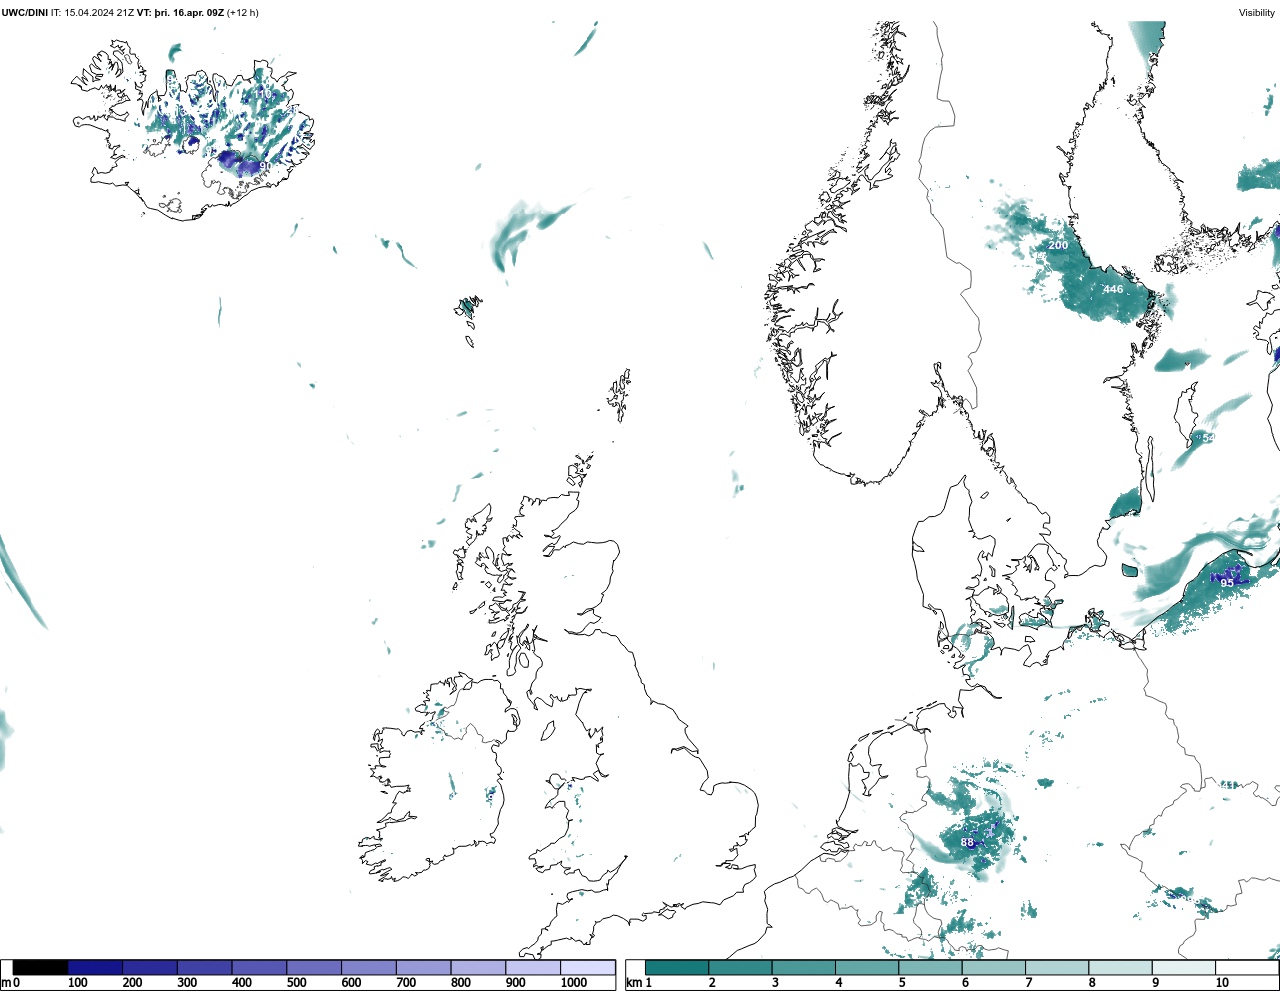Select the 300–400 m legend swatch

pyautogui.click(x=205, y=968)
